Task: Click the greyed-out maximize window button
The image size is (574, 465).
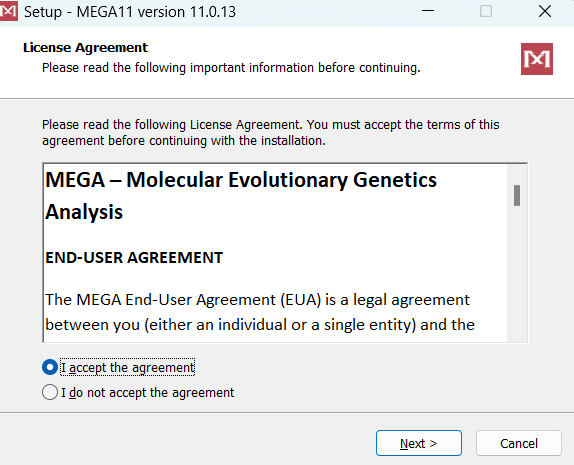Action: [486, 11]
